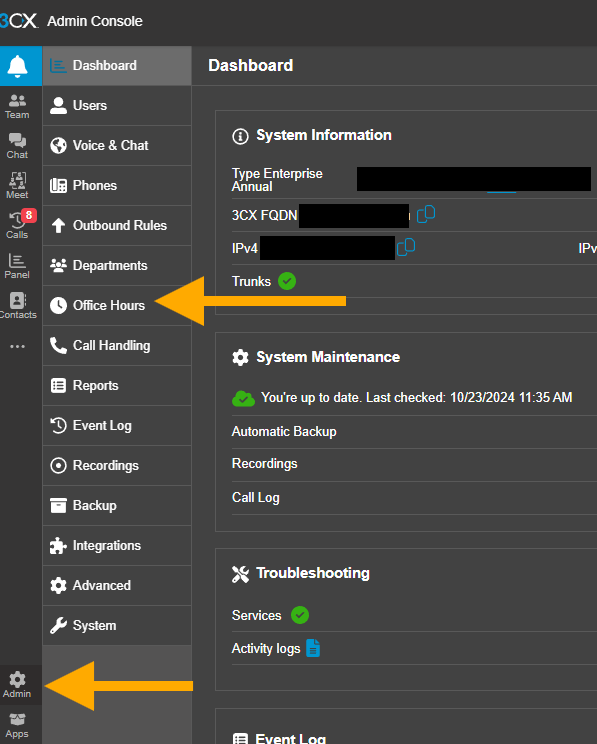Screen dimensions: 597x744
Task: Open the Chat section in left rail
Action: pyautogui.click(x=17, y=146)
